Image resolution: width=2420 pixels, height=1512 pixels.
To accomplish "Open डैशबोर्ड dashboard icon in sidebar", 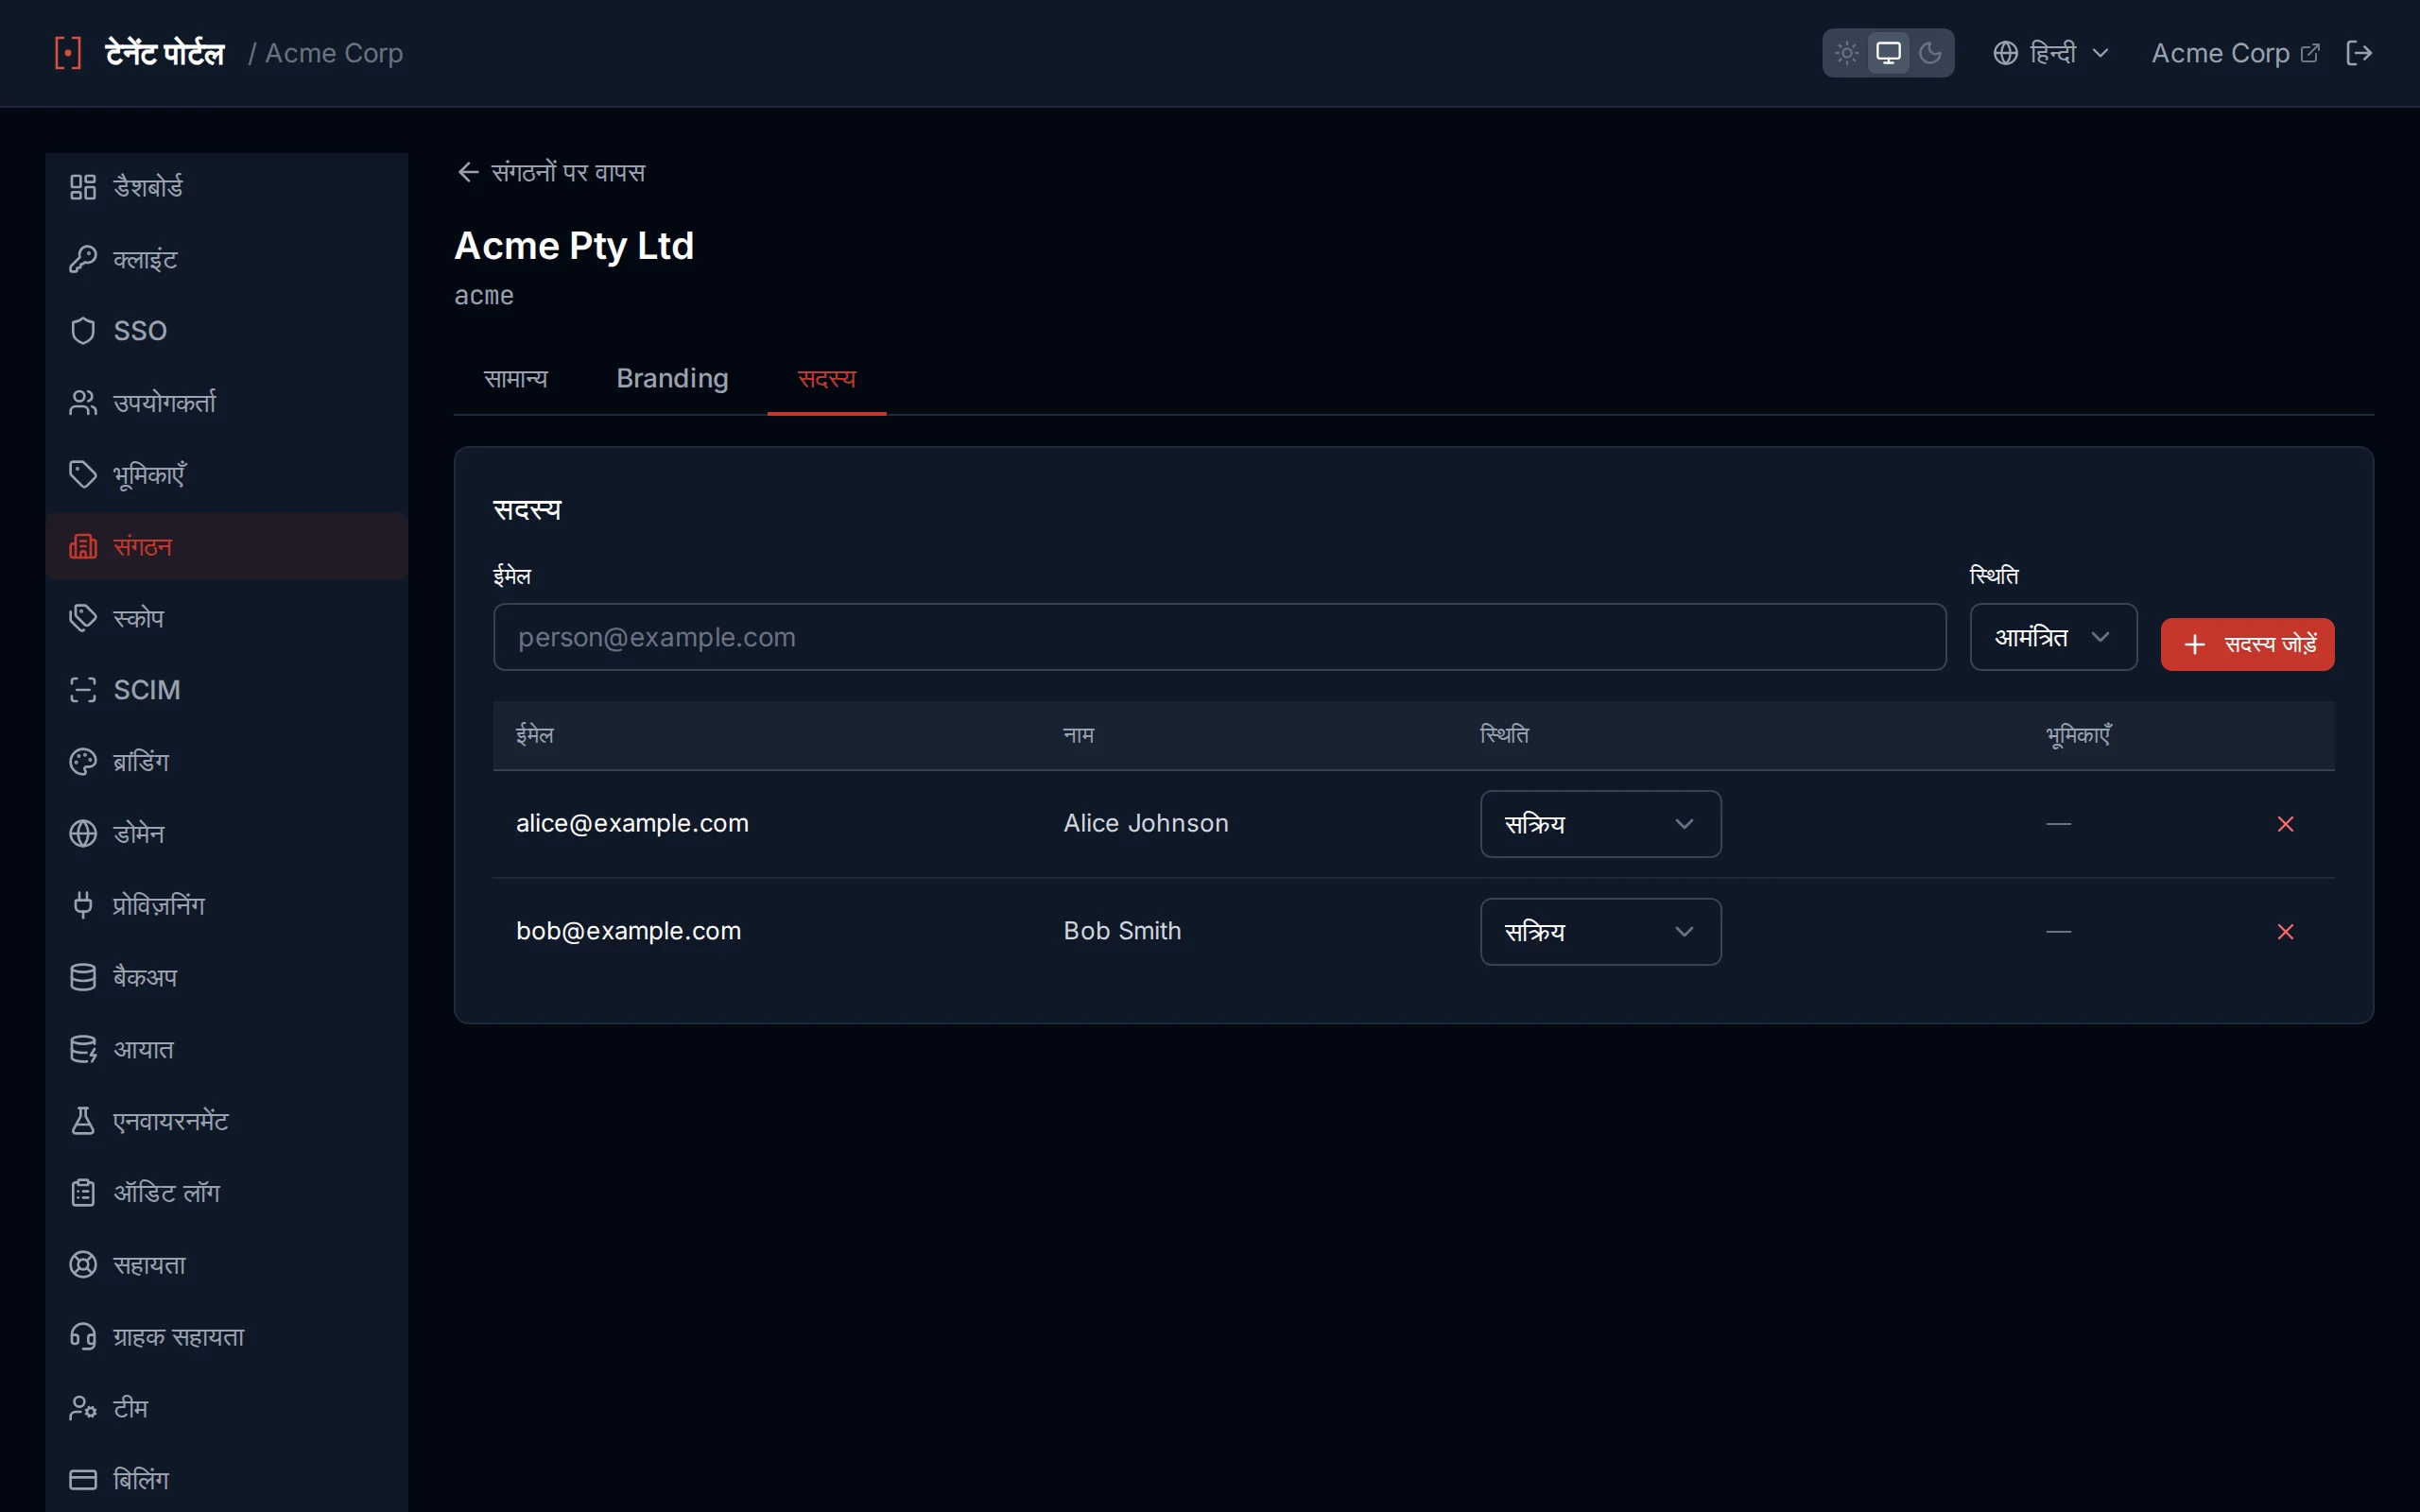I will click(x=83, y=187).
